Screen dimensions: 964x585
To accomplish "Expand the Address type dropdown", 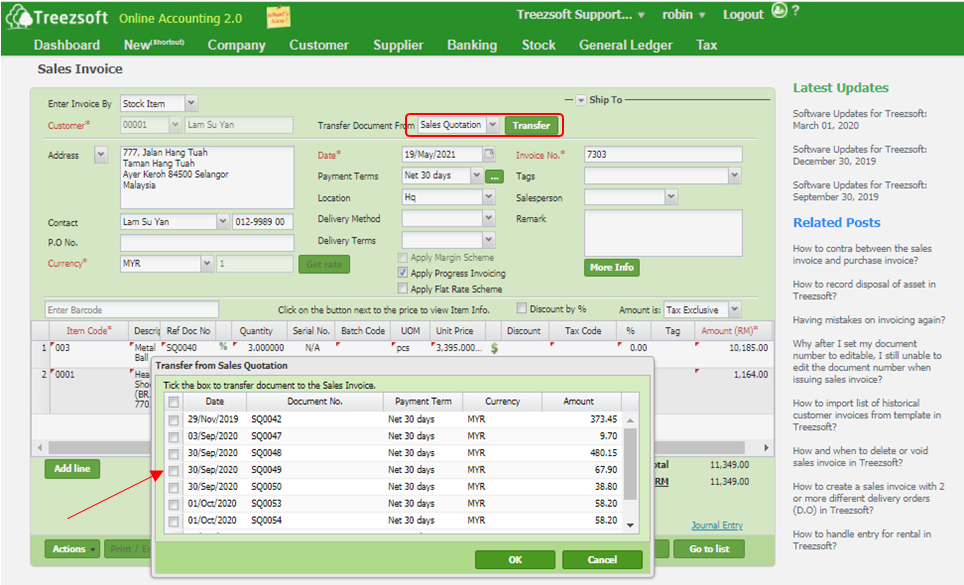I will [101, 155].
